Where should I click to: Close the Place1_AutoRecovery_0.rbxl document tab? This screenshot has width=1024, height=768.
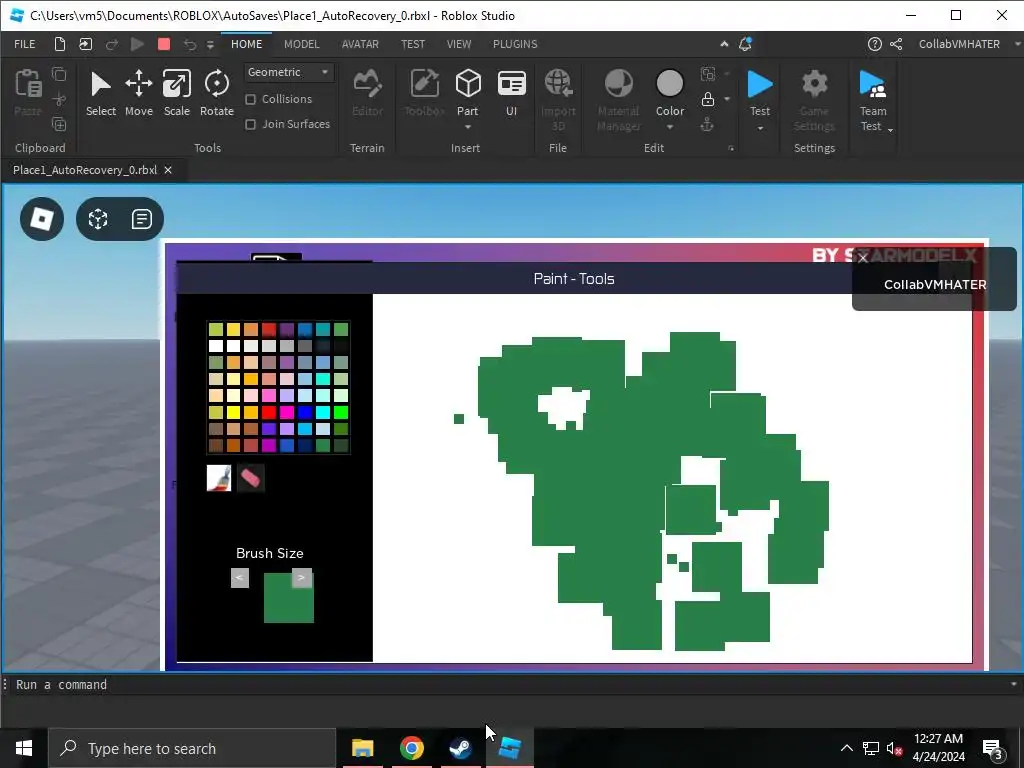click(168, 170)
